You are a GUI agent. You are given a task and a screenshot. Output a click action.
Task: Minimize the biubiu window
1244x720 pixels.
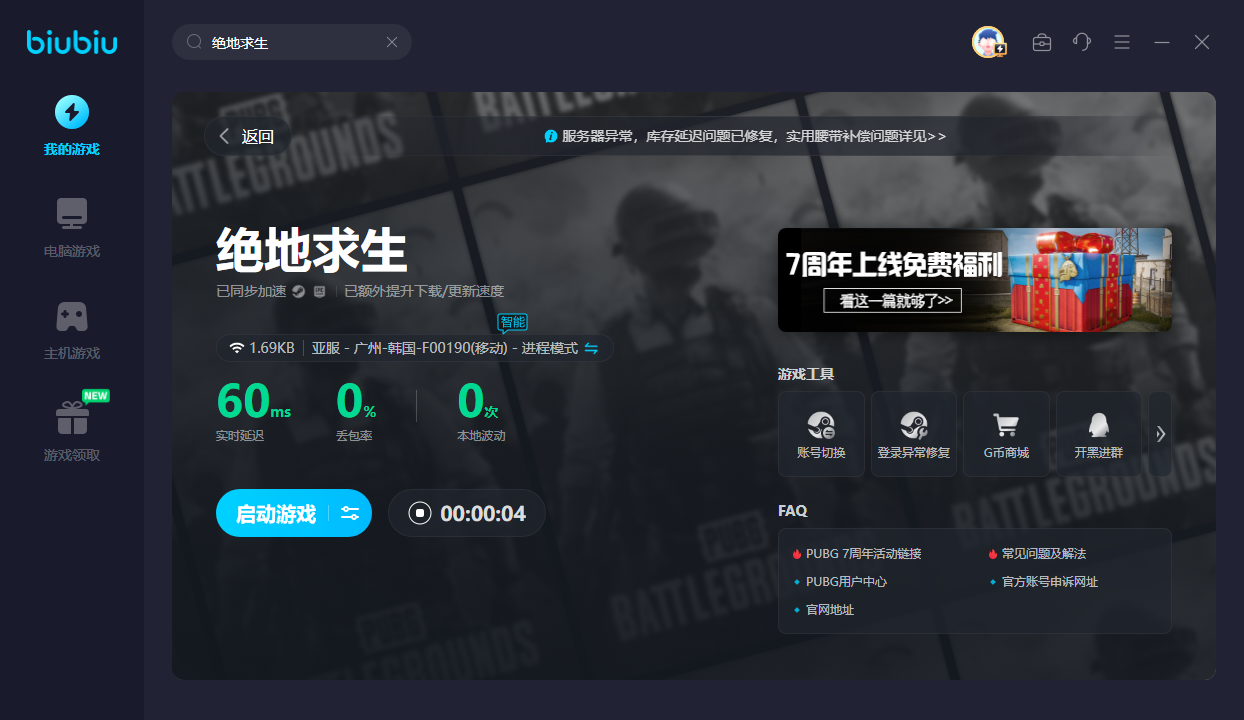[x=1162, y=42]
